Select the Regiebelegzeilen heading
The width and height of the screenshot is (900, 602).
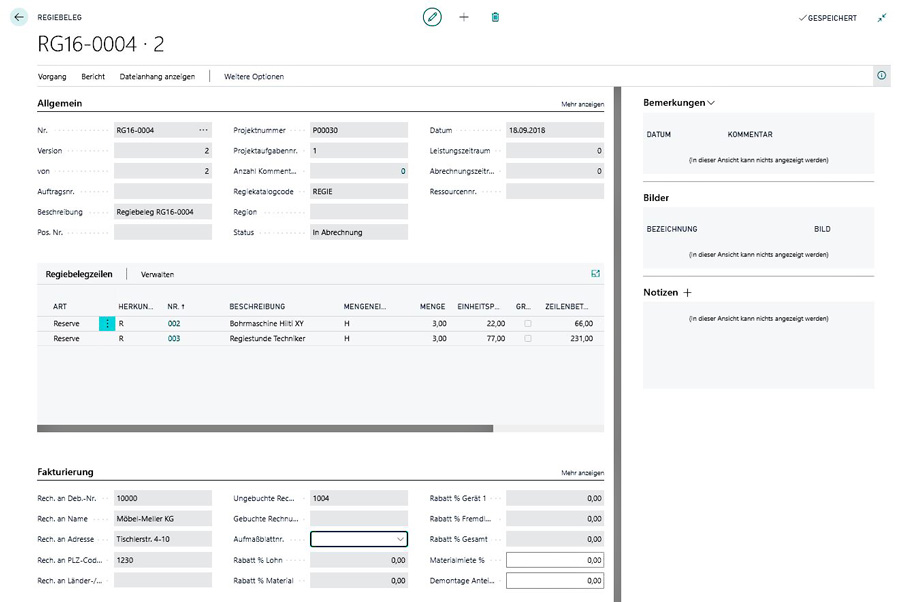(x=79, y=274)
